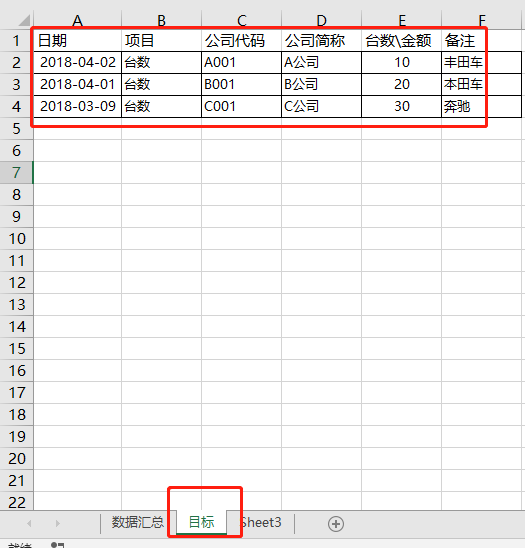525x548 pixels.
Task: Click the cell containing 2018-04-02
Action: (78, 63)
